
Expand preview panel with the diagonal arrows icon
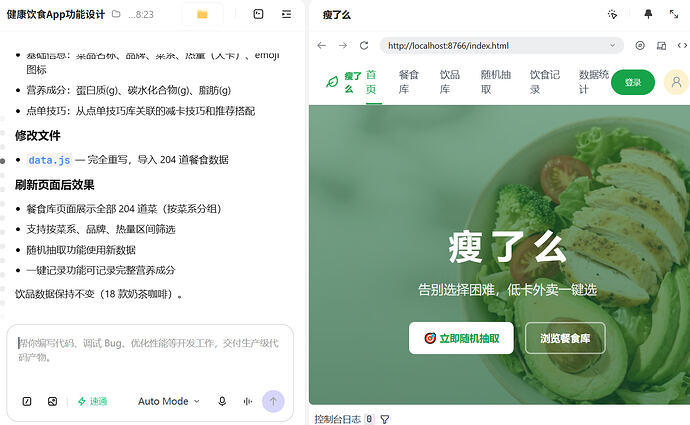click(x=674, y=14)
